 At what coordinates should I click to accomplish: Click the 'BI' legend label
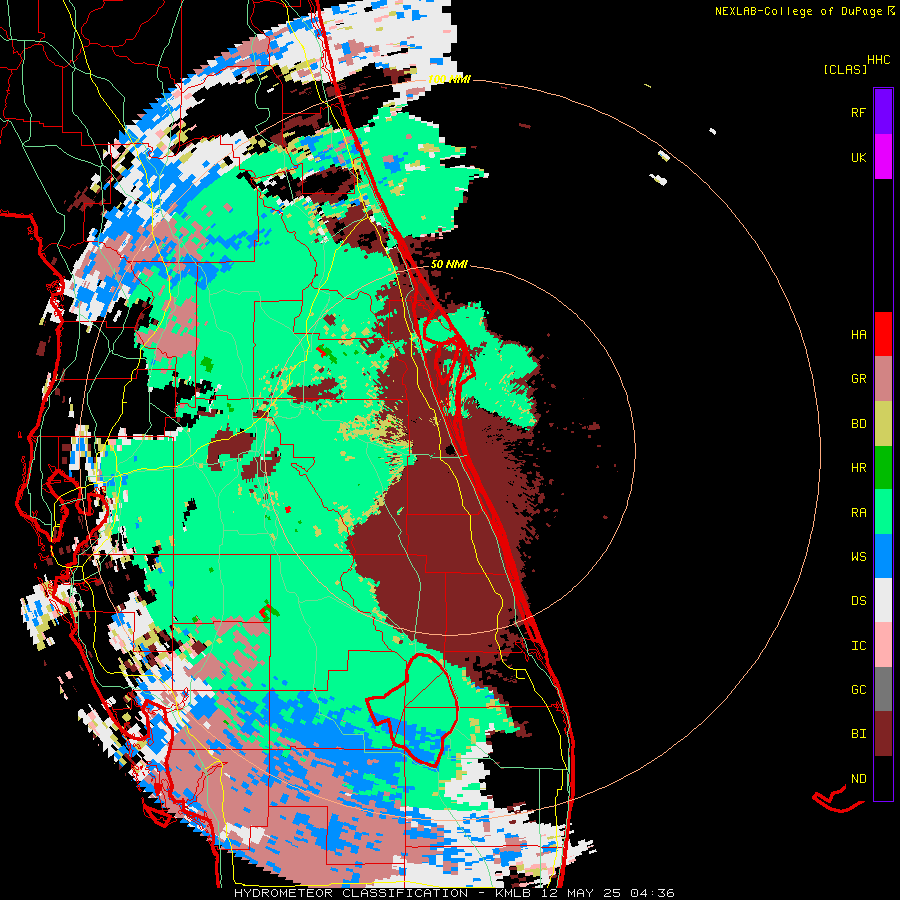pyautogui.click(x=858, y=734)
